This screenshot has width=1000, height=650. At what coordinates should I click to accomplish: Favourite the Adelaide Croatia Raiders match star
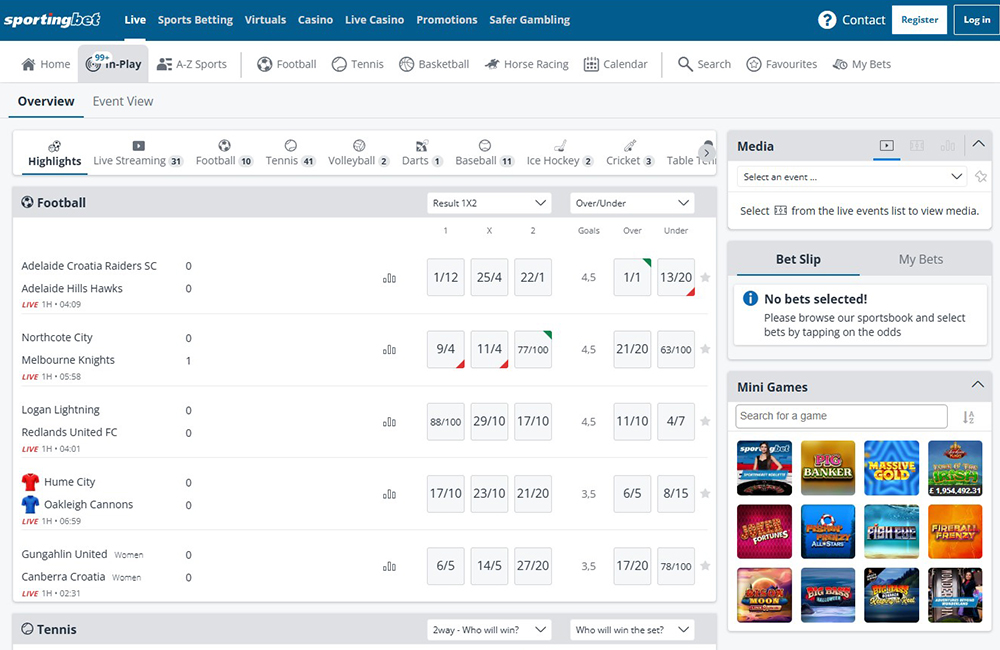[705, 277]
